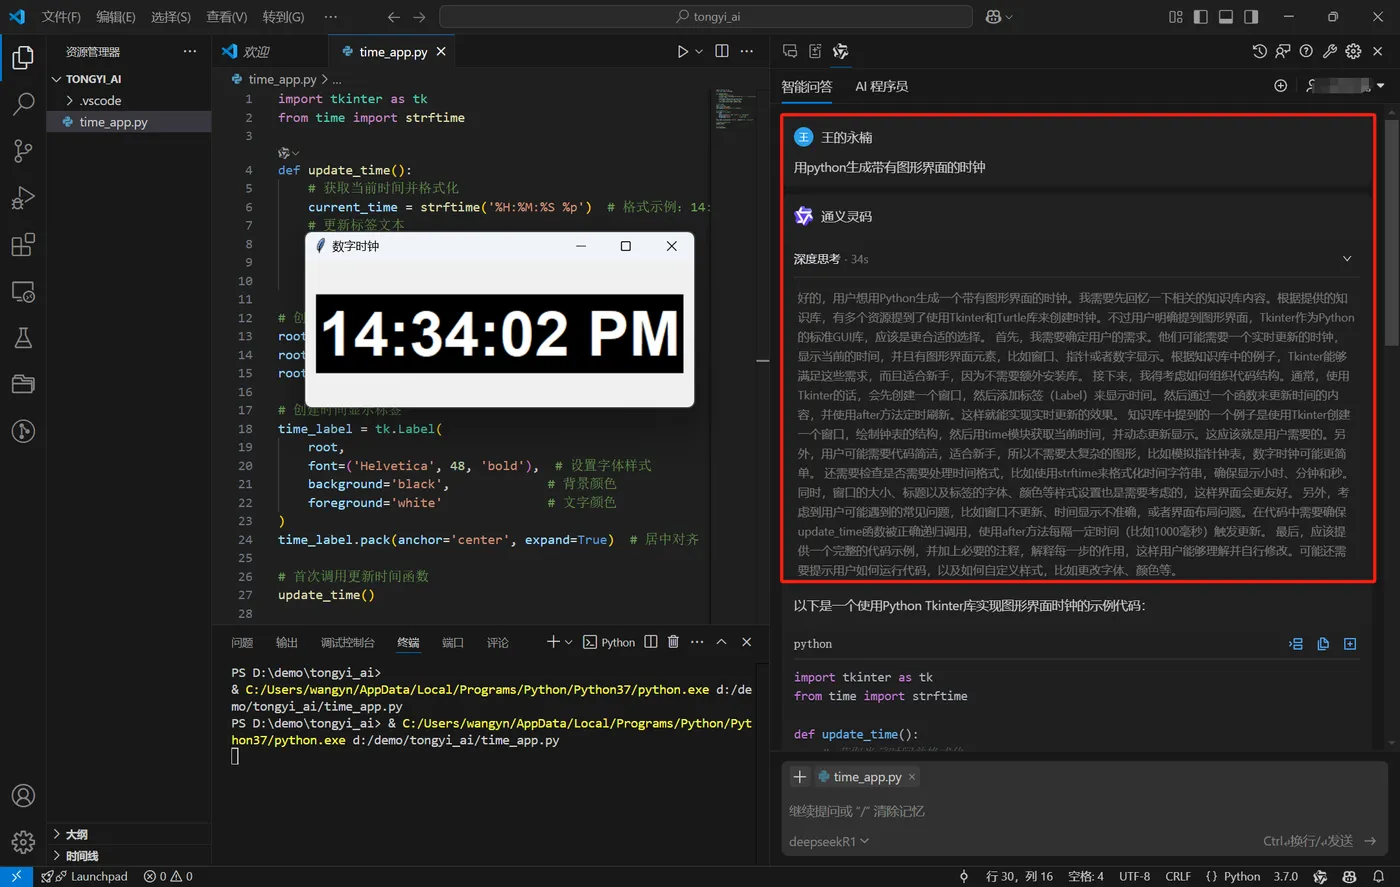Click the chat input field to continue asking

[x=1084, y=811]
